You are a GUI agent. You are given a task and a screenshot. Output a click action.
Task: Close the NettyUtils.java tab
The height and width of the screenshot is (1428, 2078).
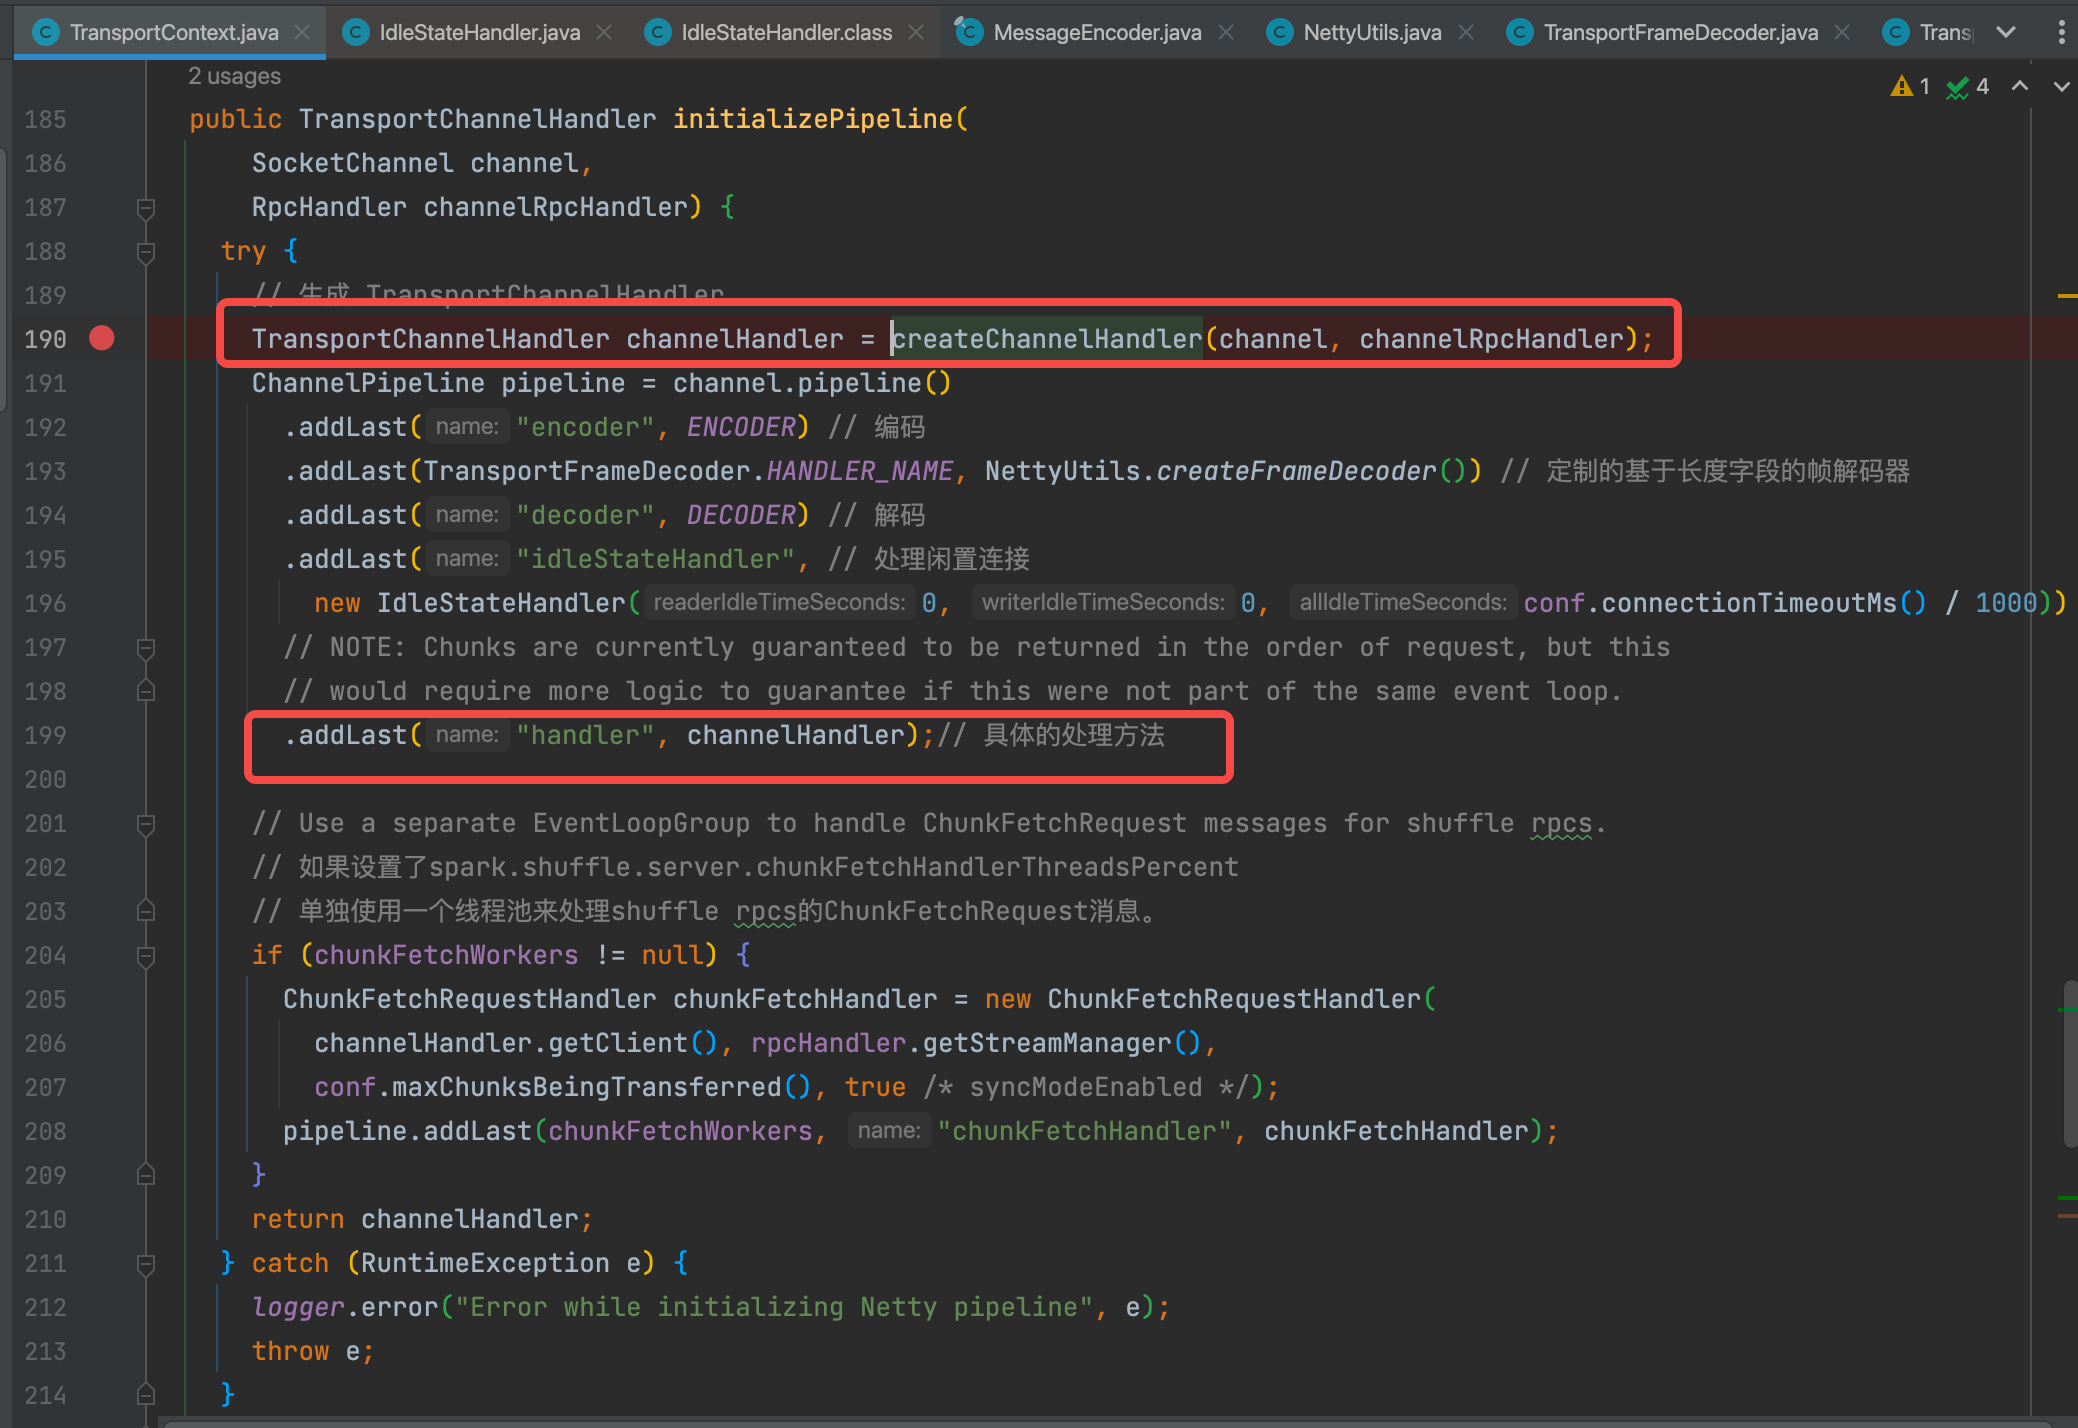(1466, 32)
